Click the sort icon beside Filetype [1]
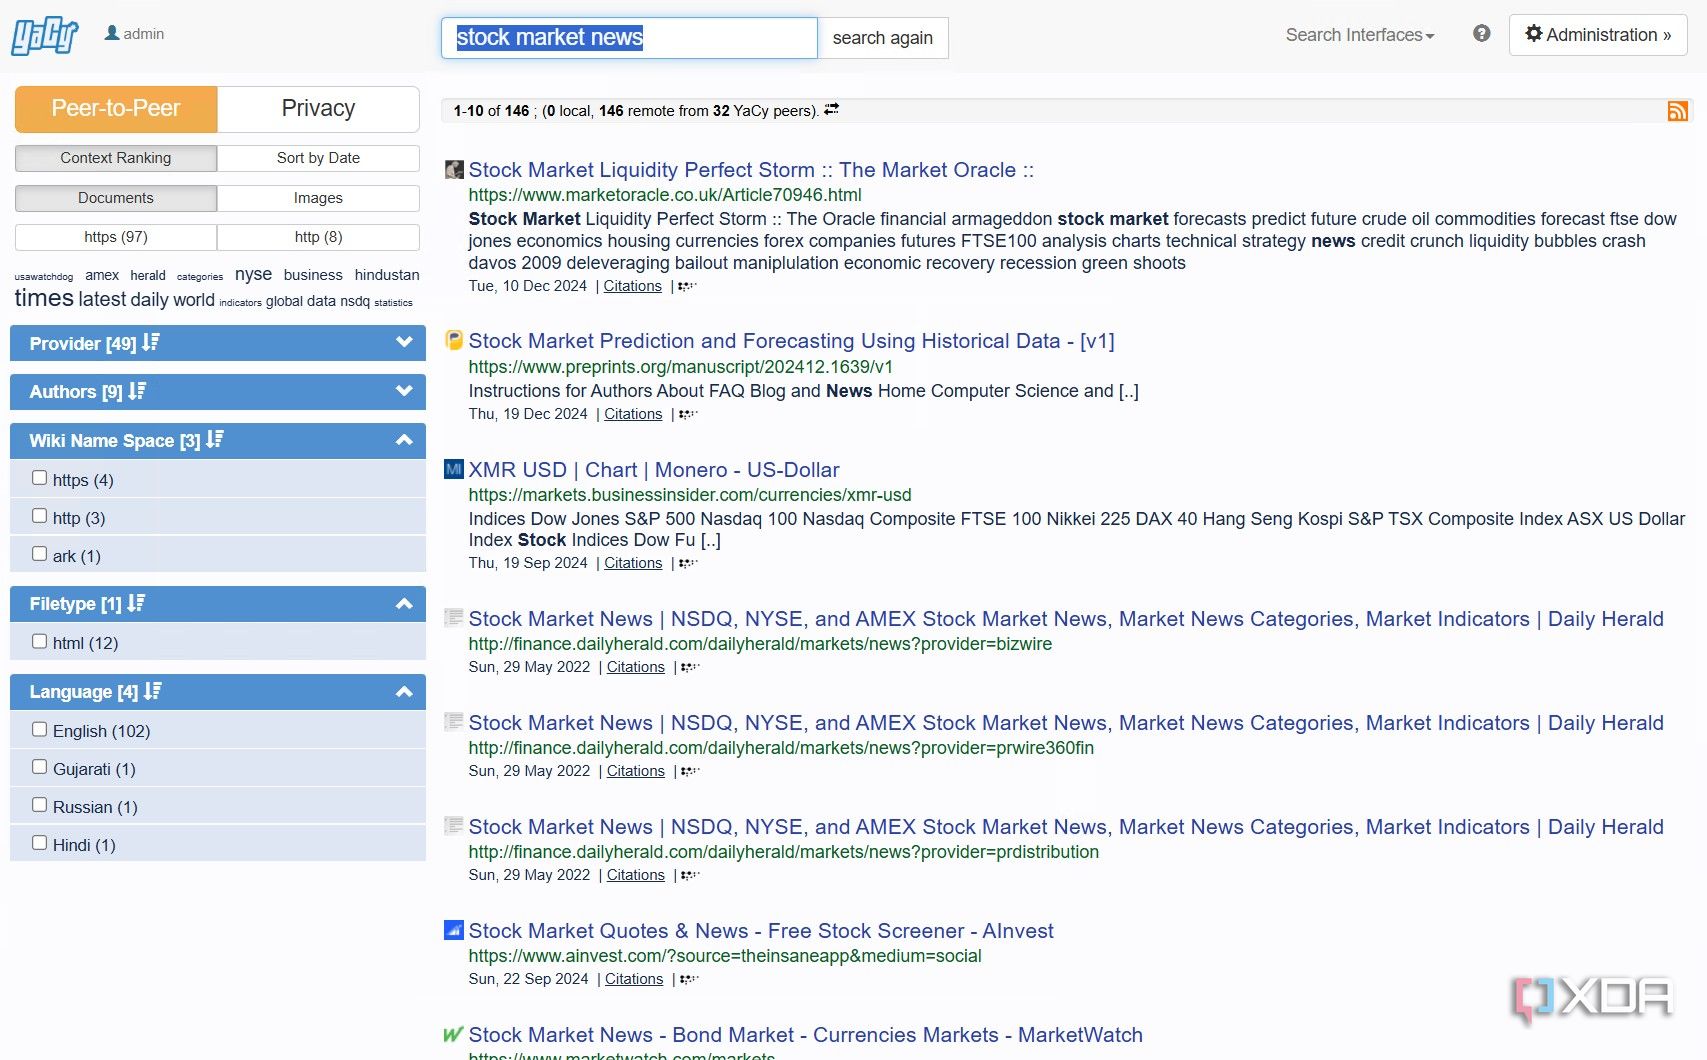 136,603
